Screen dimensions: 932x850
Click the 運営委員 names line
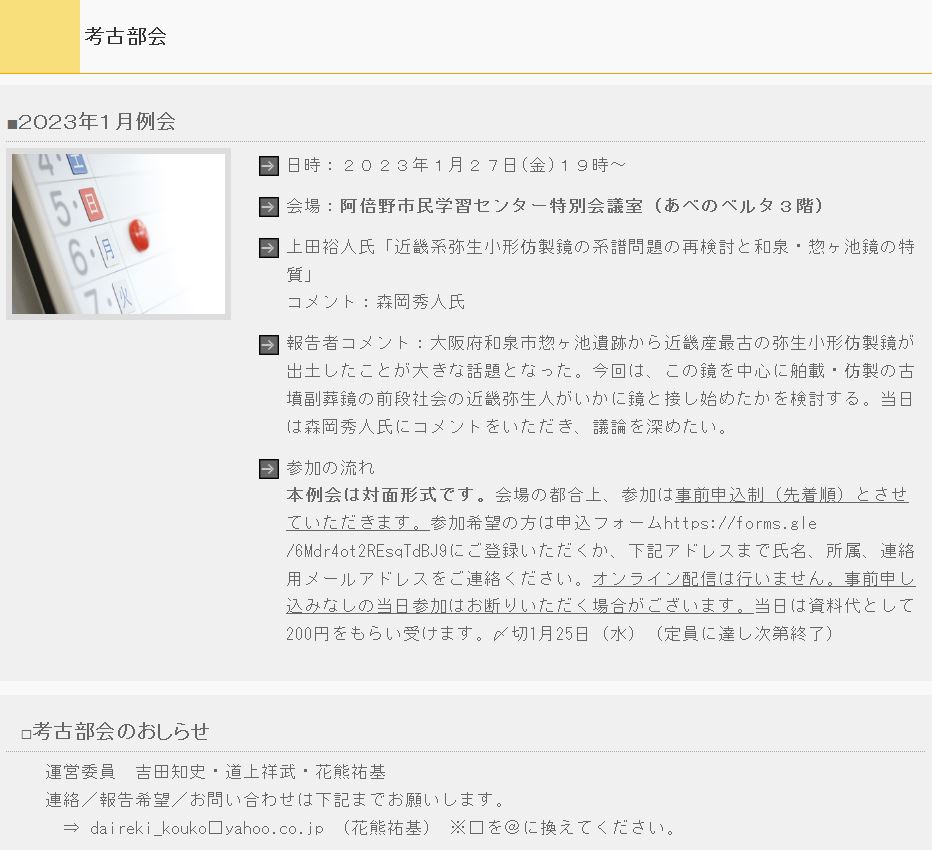[216, 772]
